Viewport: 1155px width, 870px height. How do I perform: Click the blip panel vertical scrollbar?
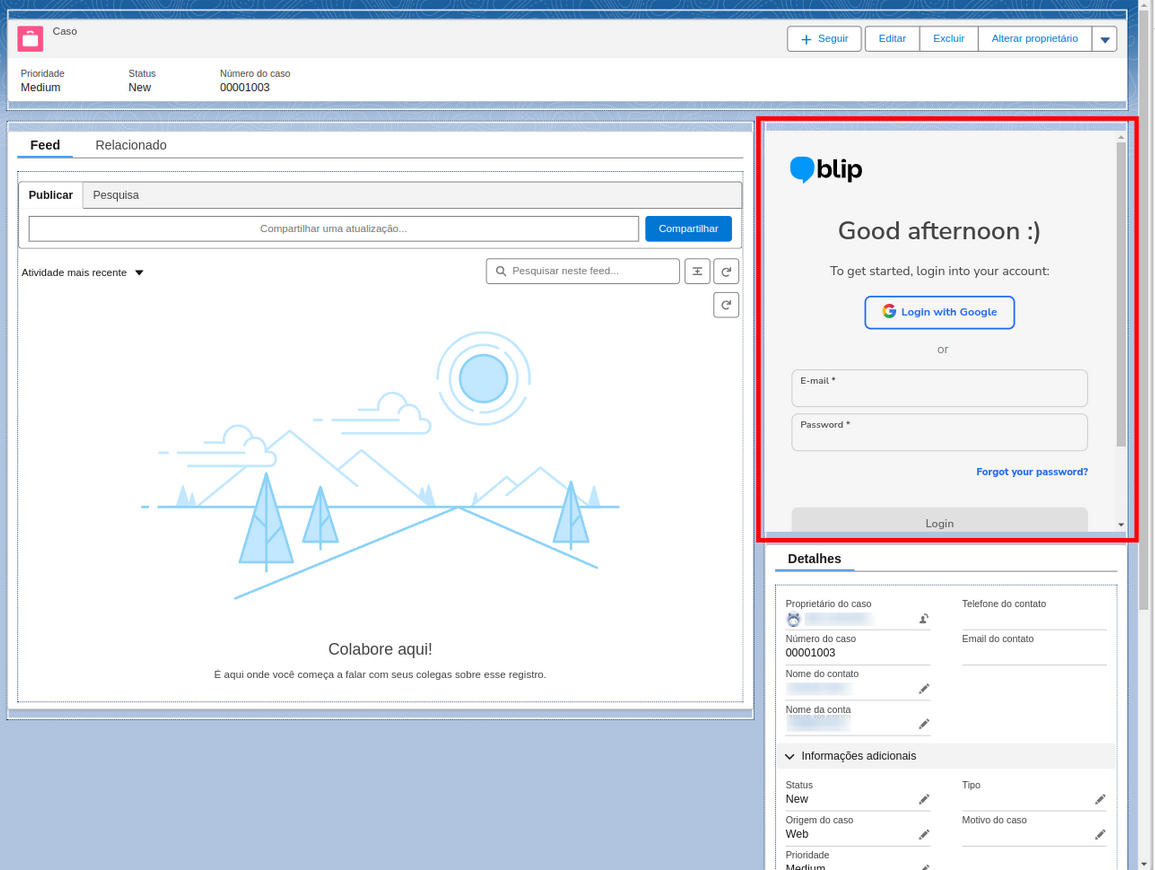point(1121,300)
